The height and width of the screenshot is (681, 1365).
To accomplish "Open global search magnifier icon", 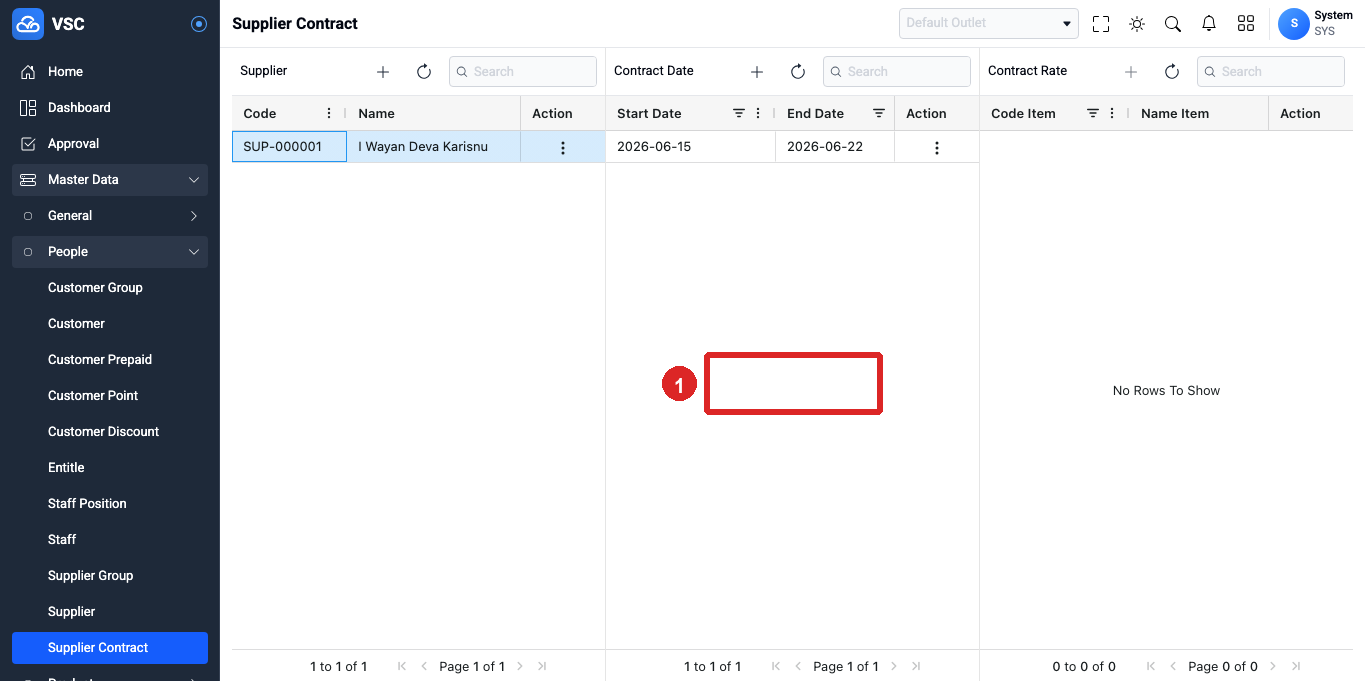I will click(x=1173, y=24).
